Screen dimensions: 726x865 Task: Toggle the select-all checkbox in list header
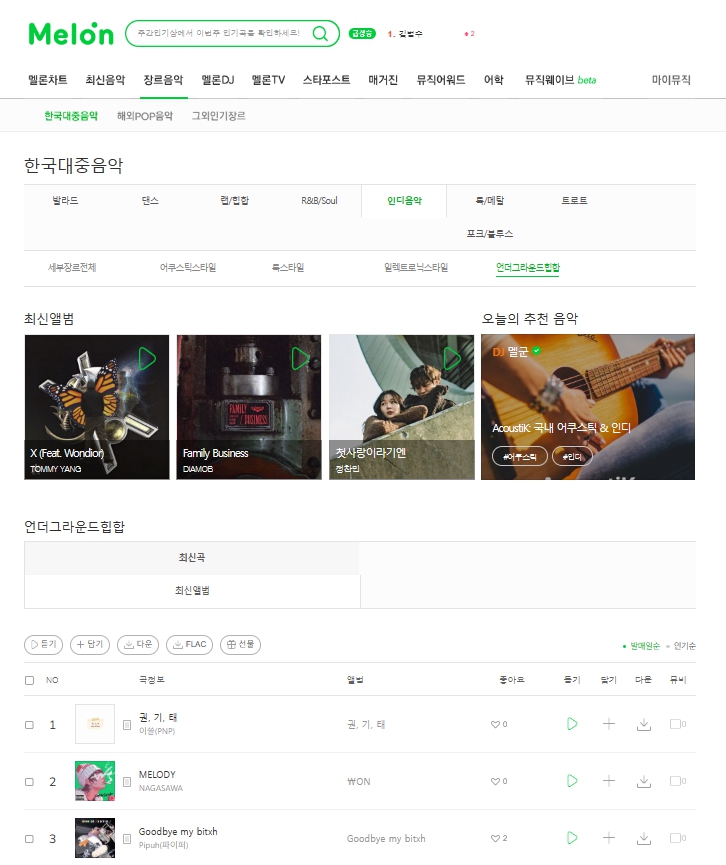tap(30, 680)
